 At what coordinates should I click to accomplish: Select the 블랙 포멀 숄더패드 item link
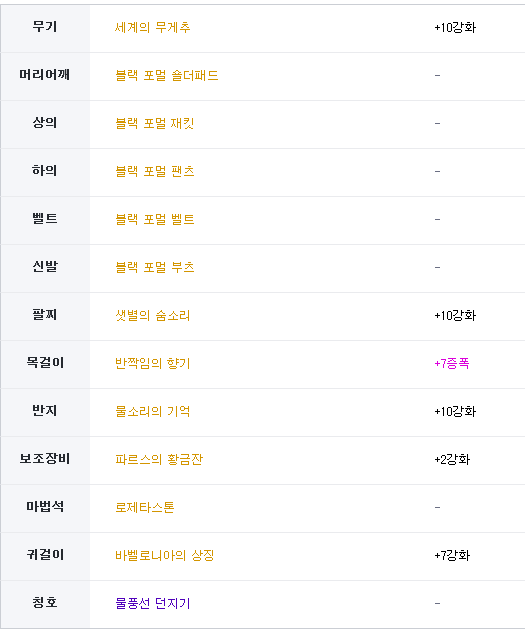167,76
